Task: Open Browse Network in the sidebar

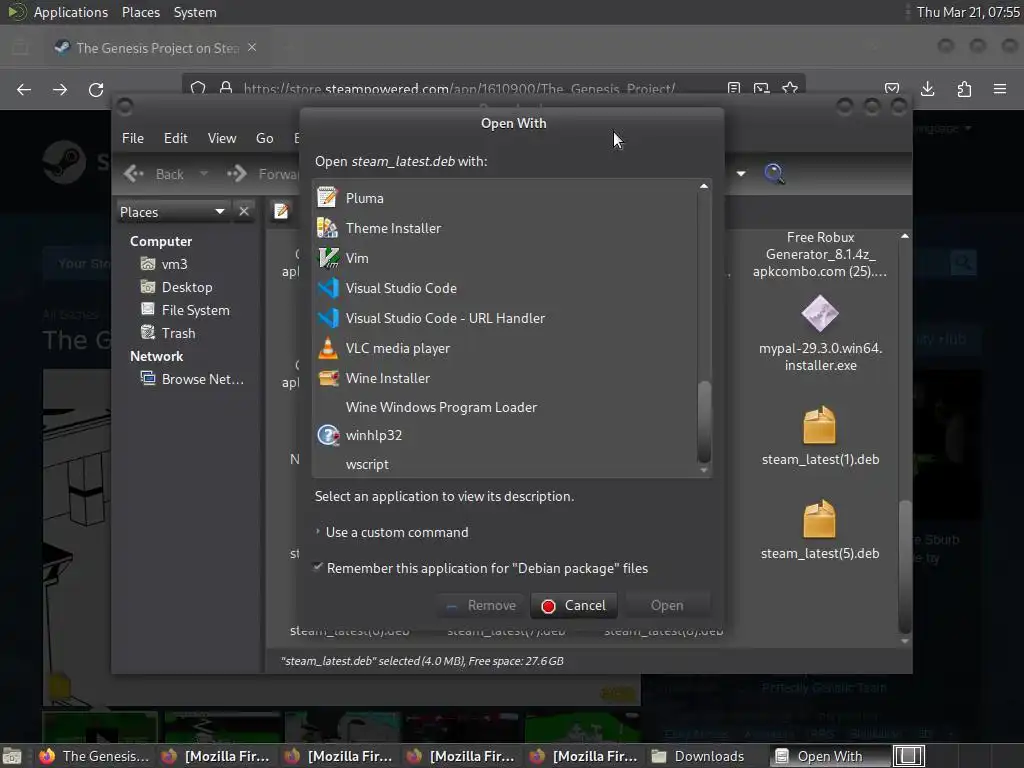Action: pyautogui.click(x=202, y=379)
